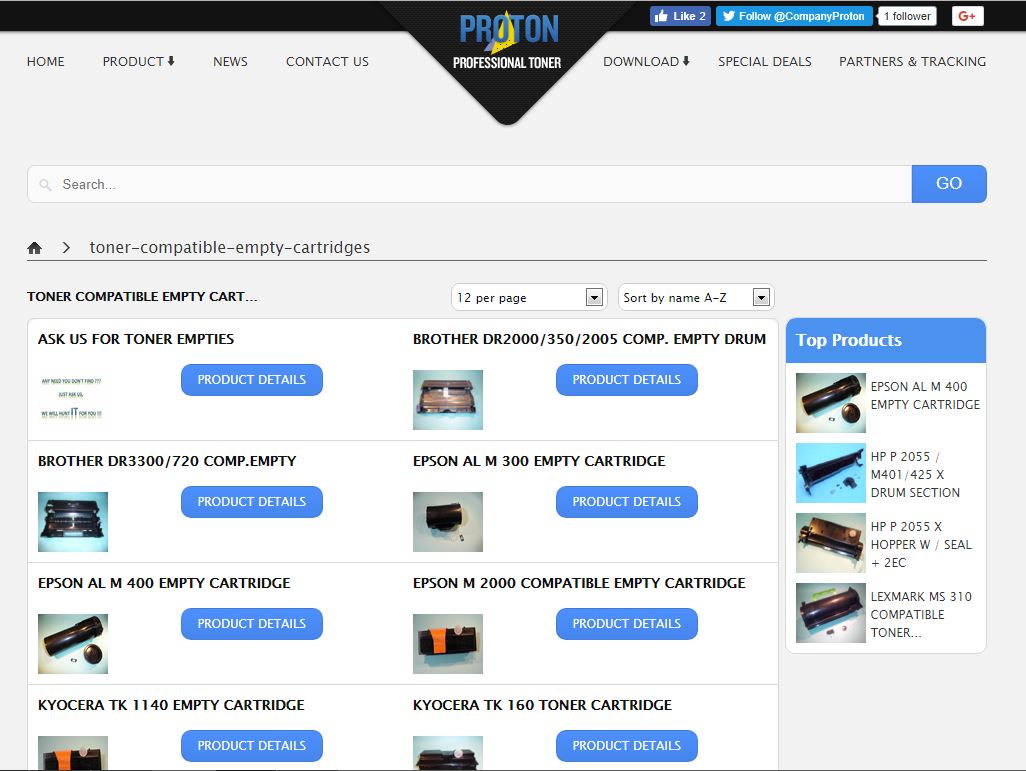Click the toner-compatible-empty-cartridges breadcrumb
This screenshot has height=771, width=1026.
(x=230, y=247)
